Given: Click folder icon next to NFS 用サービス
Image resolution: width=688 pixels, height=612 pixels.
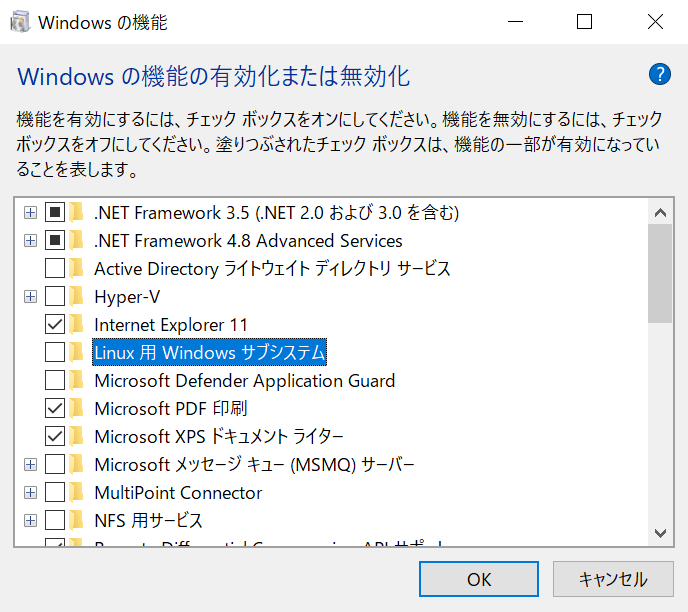Looking at the screenshot, I should point(76,520).
